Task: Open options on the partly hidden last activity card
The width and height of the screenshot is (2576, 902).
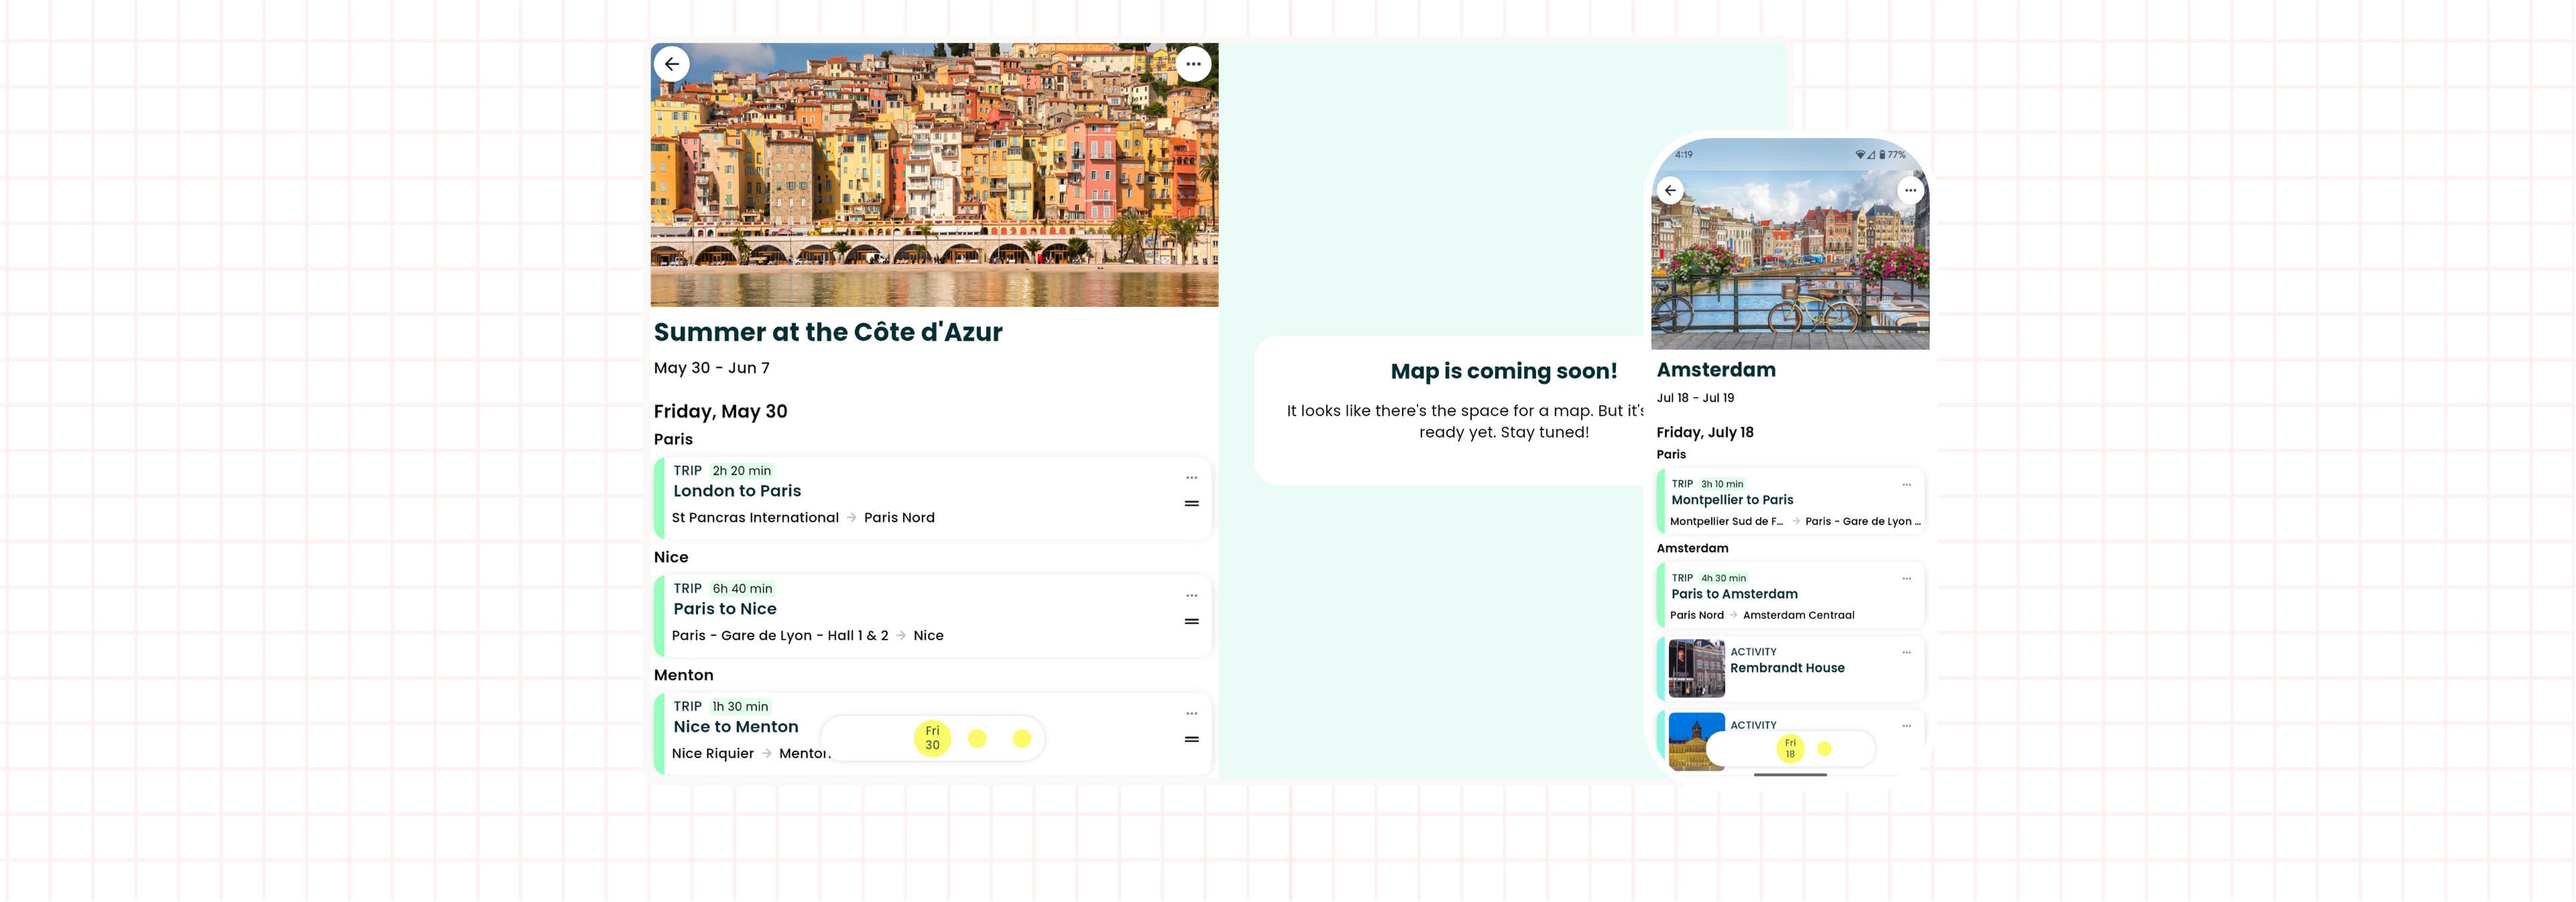Action: pyautogui.click(x=1906, y=726)
